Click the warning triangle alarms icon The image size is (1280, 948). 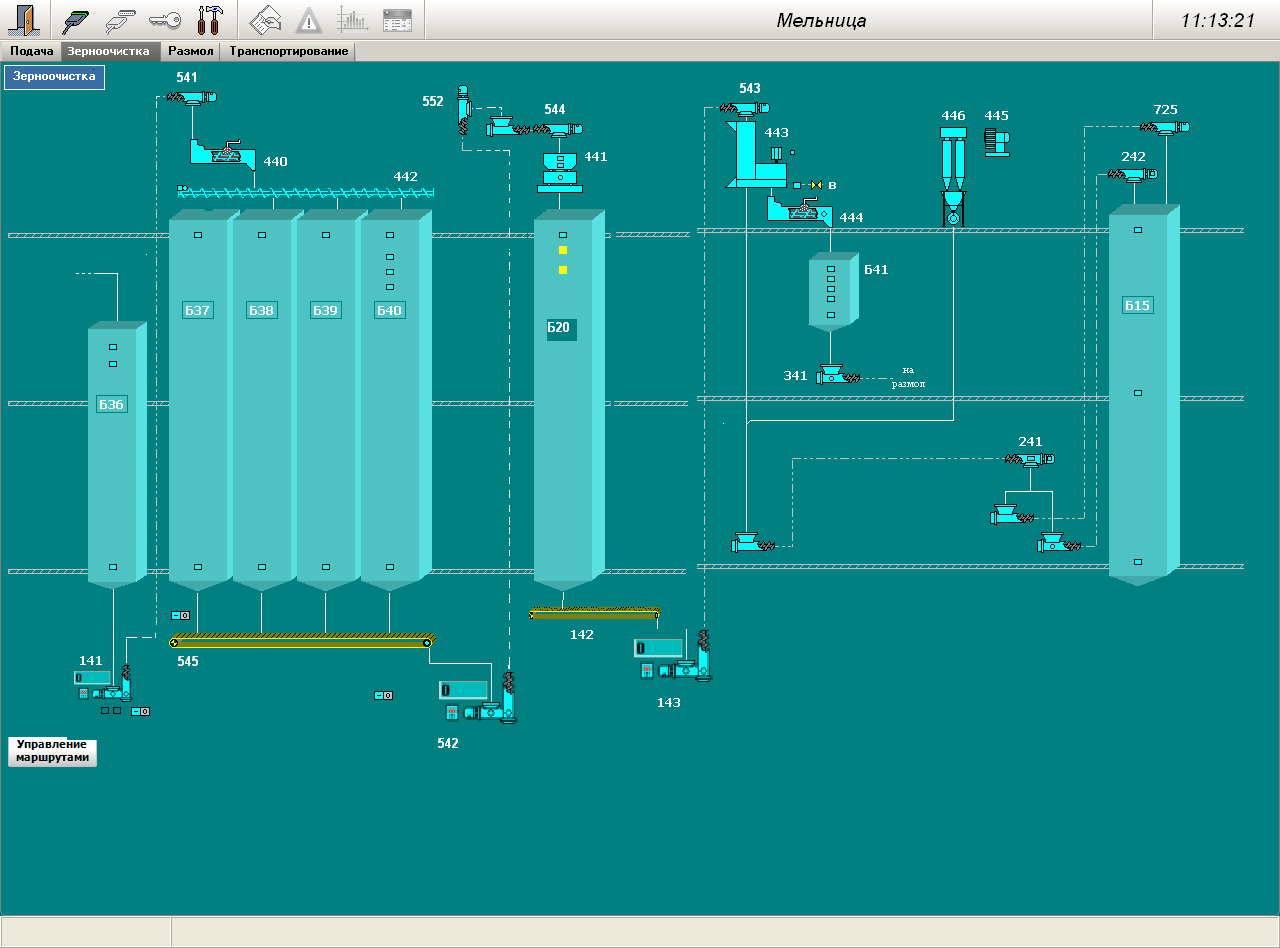[x=309, y=19]
